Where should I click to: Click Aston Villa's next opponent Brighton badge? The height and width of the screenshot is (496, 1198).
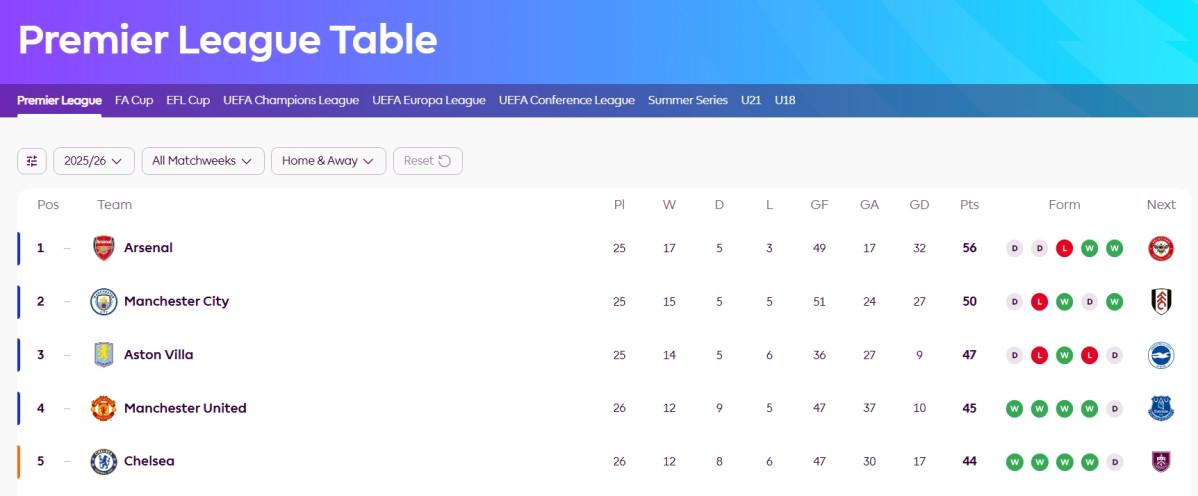pyautogui.click(x=1161, y=355)
